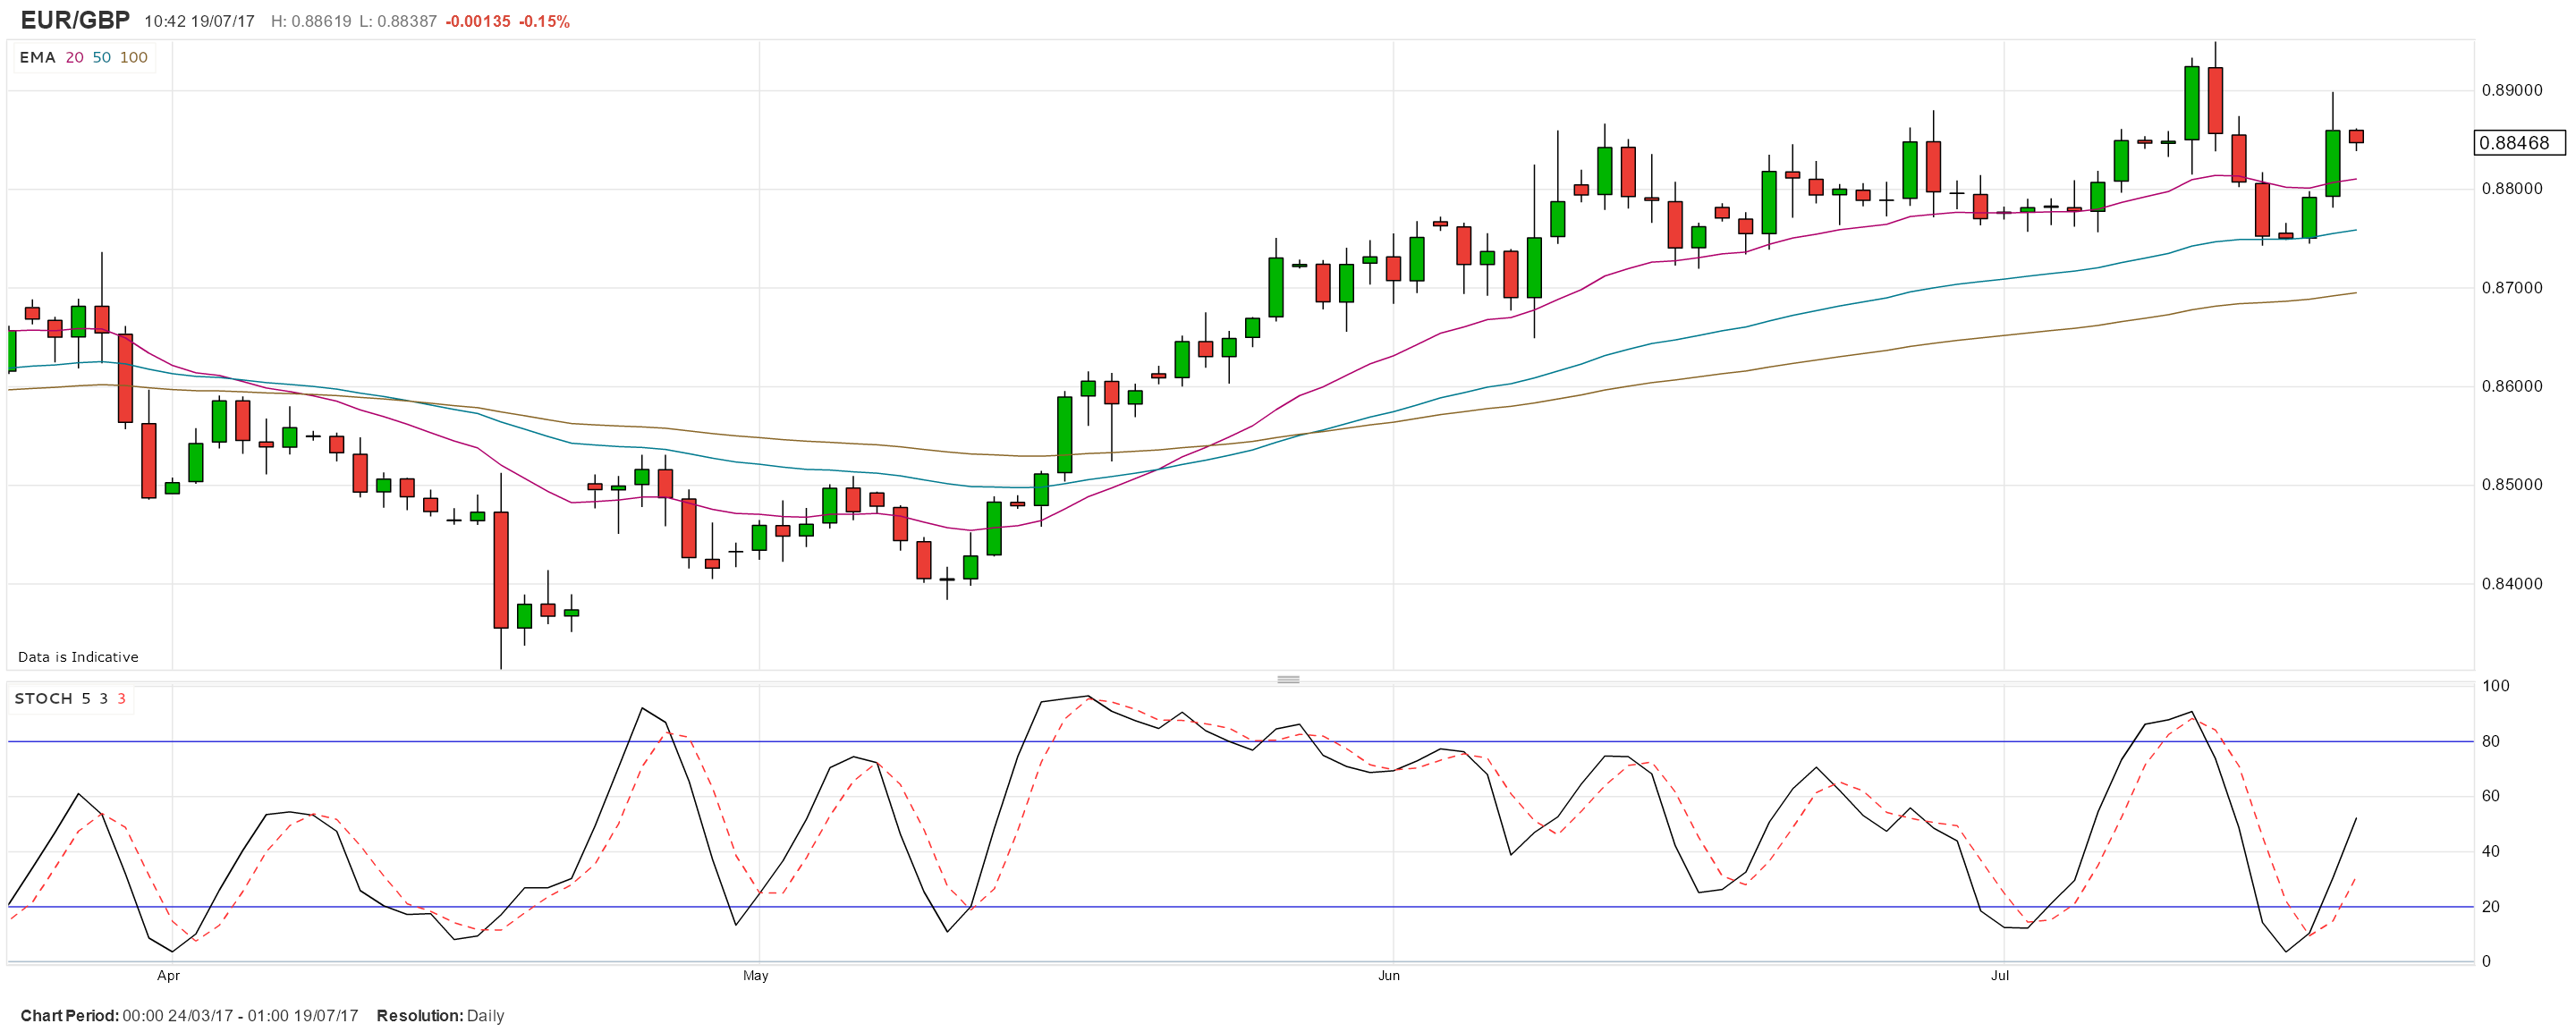The width and height of the screenshot is (2576, 1032).
Task: Click the STOCH 5 parameter value
Action: tap(86, 698)
